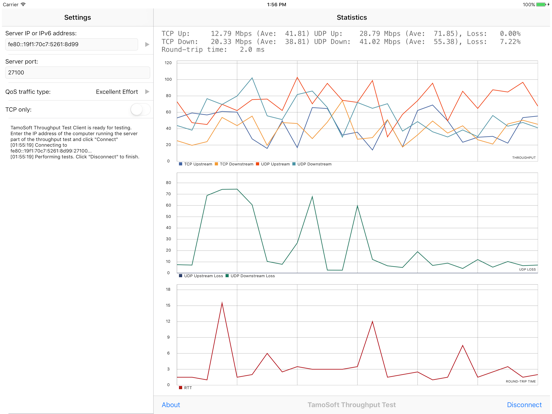This screenshot has height=414, width=552.
Task: Tap the UDP LOSS chart label
Action: coord(527,269)
